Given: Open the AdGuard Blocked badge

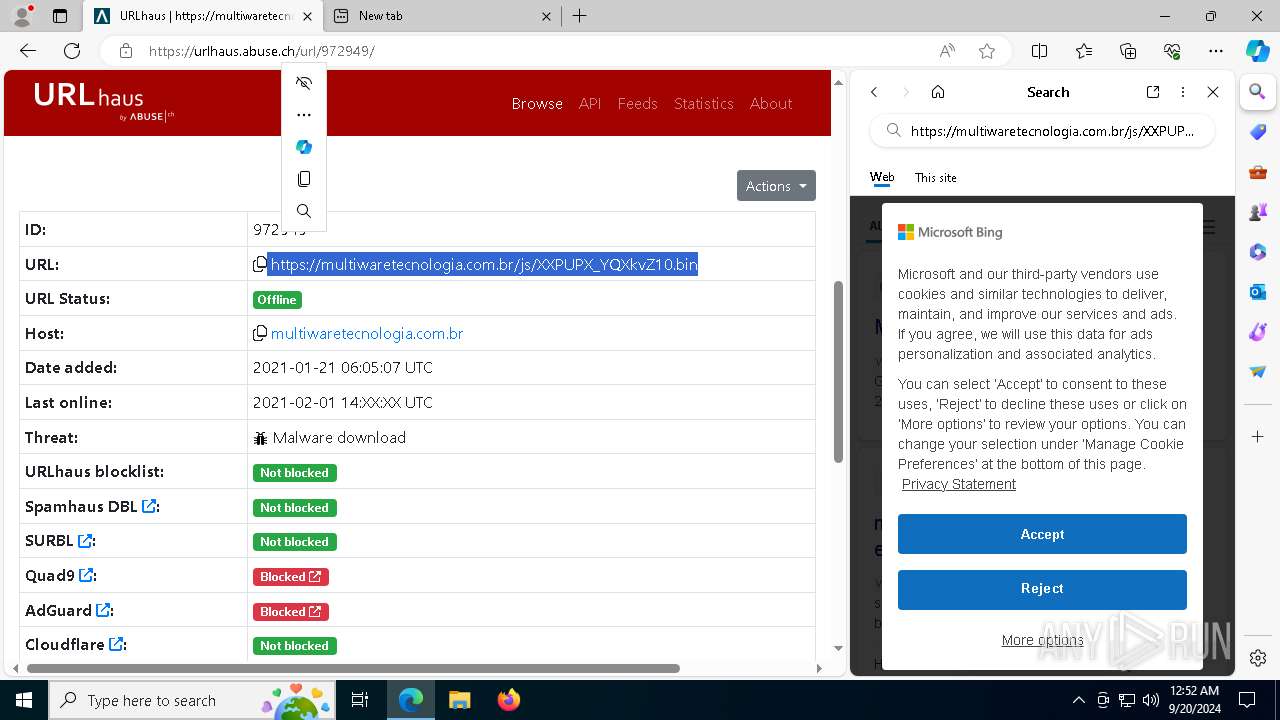Looking at the screenshot, I should pyautogui.click(x=291, y=611).
